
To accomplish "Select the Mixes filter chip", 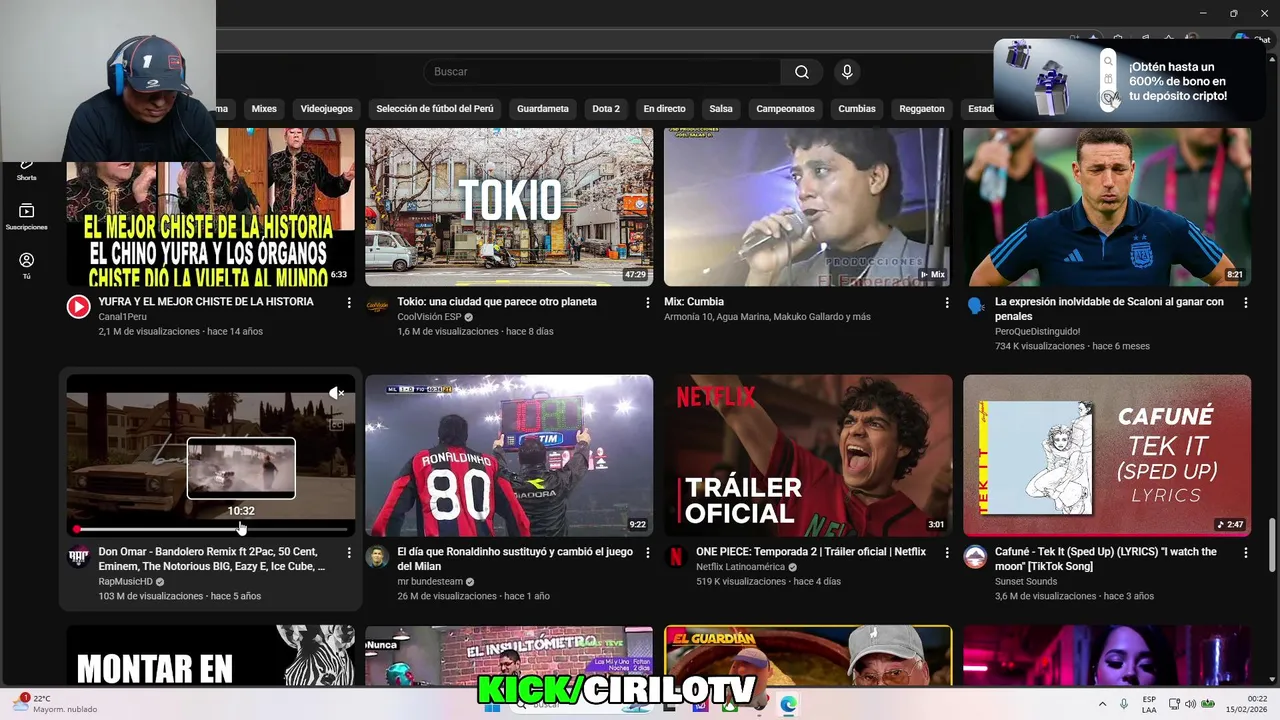I will pos(264,109).
